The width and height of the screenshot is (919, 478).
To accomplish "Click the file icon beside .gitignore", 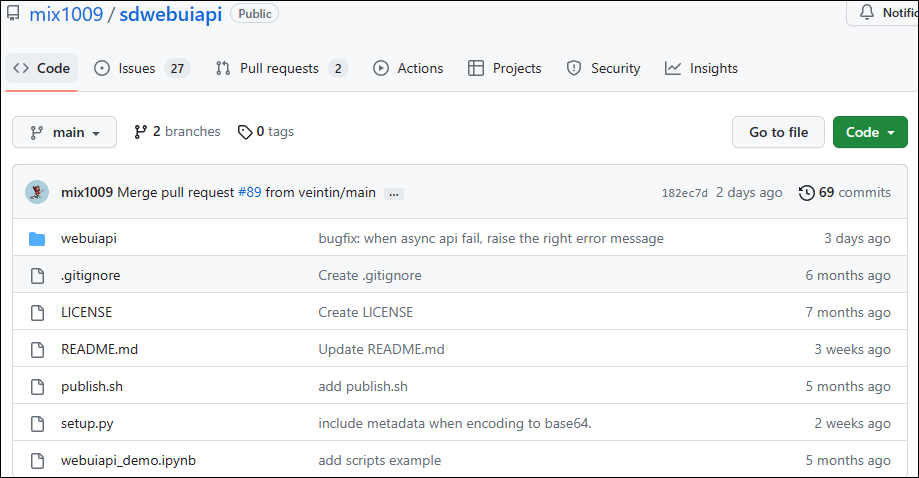I will (x=37, y=275).
